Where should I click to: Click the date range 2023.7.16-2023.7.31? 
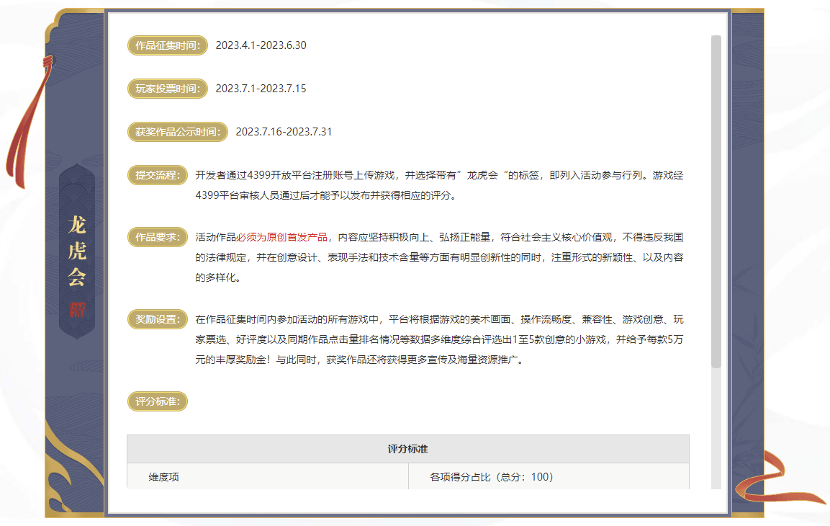284,132
